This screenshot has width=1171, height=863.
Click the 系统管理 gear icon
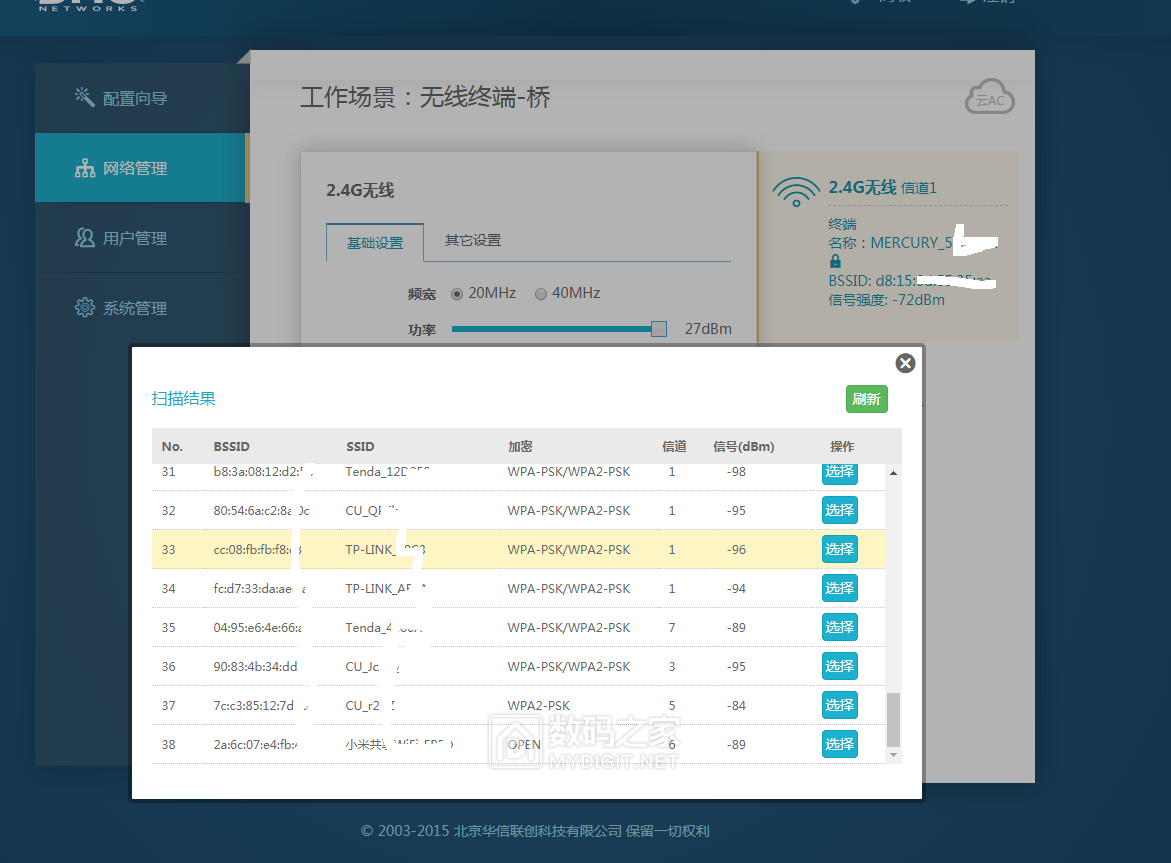point(83,307)
